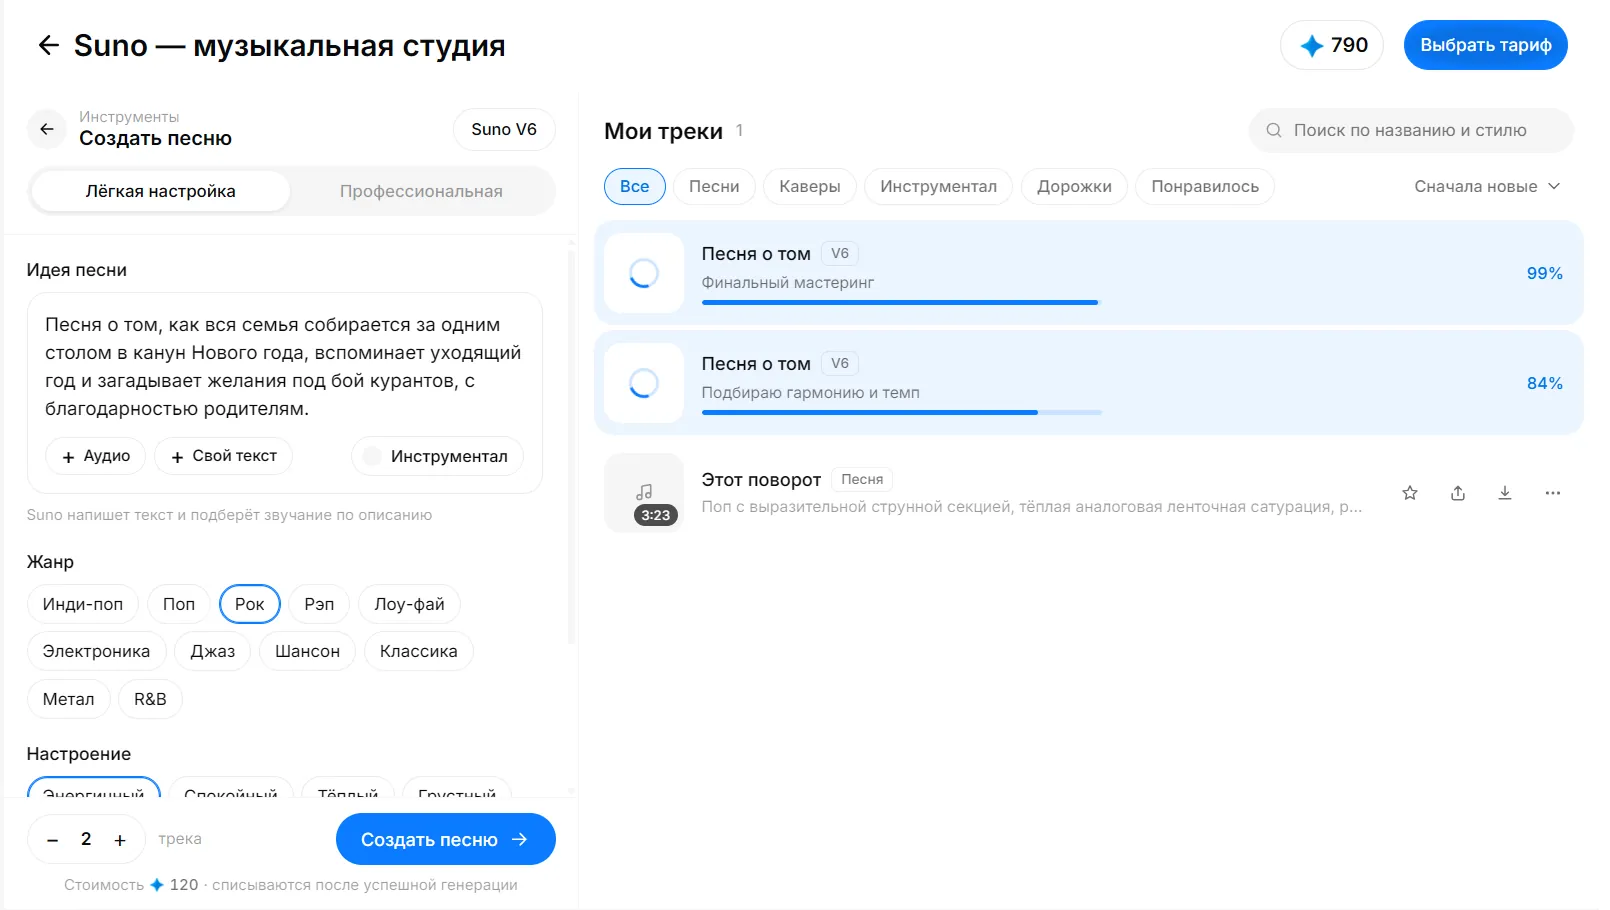Image resolution: width=1610 pixels, height=910 pixels.
Task: Click progress bar of Подбираю гармонию track
Action: (x=901, y=412)
